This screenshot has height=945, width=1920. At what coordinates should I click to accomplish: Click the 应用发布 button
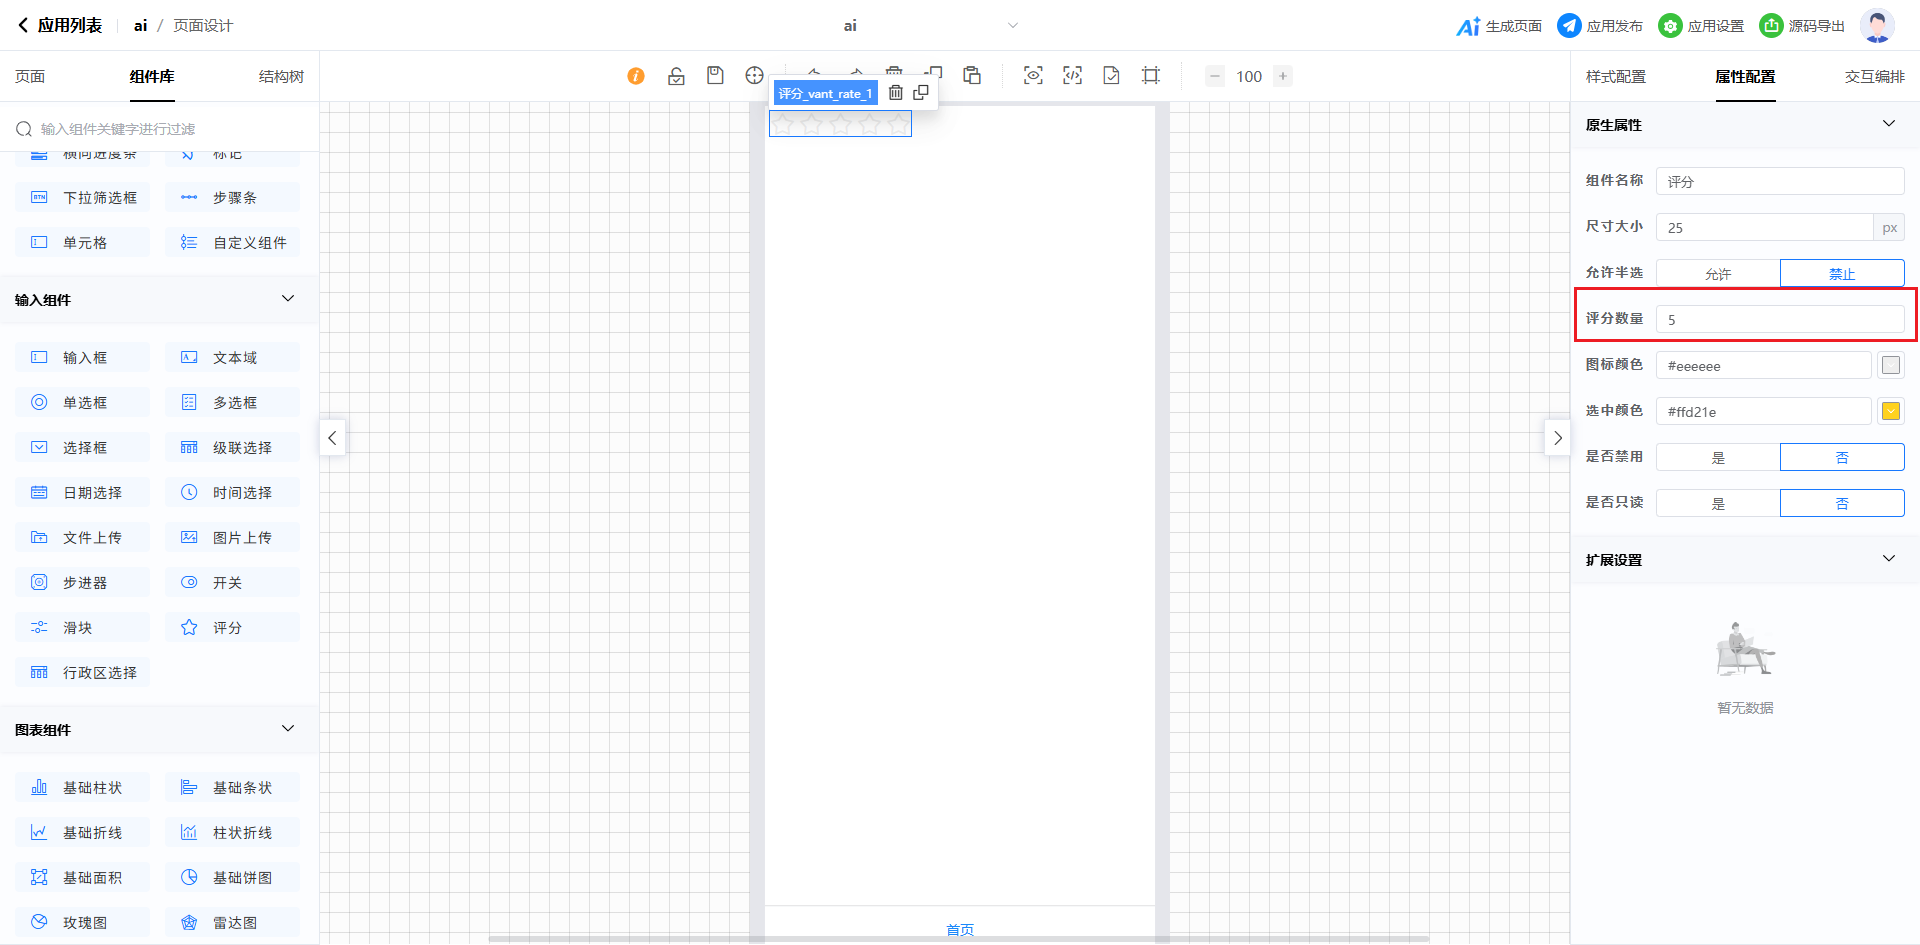(1600, 26)
